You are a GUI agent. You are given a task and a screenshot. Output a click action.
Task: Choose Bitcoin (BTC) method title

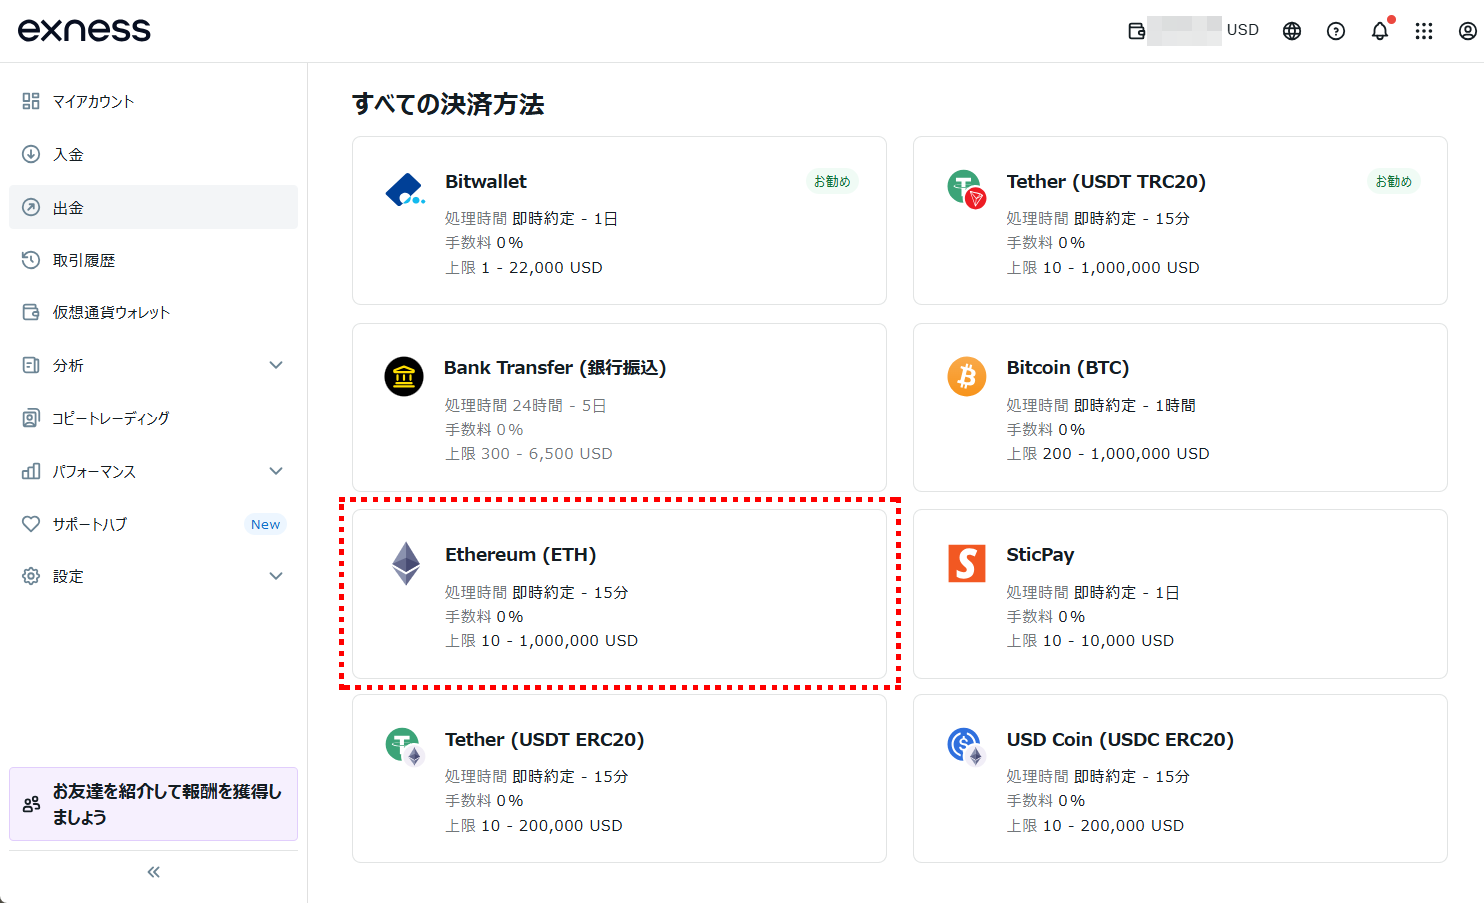pyautogui.click(x=1068, y=368)
